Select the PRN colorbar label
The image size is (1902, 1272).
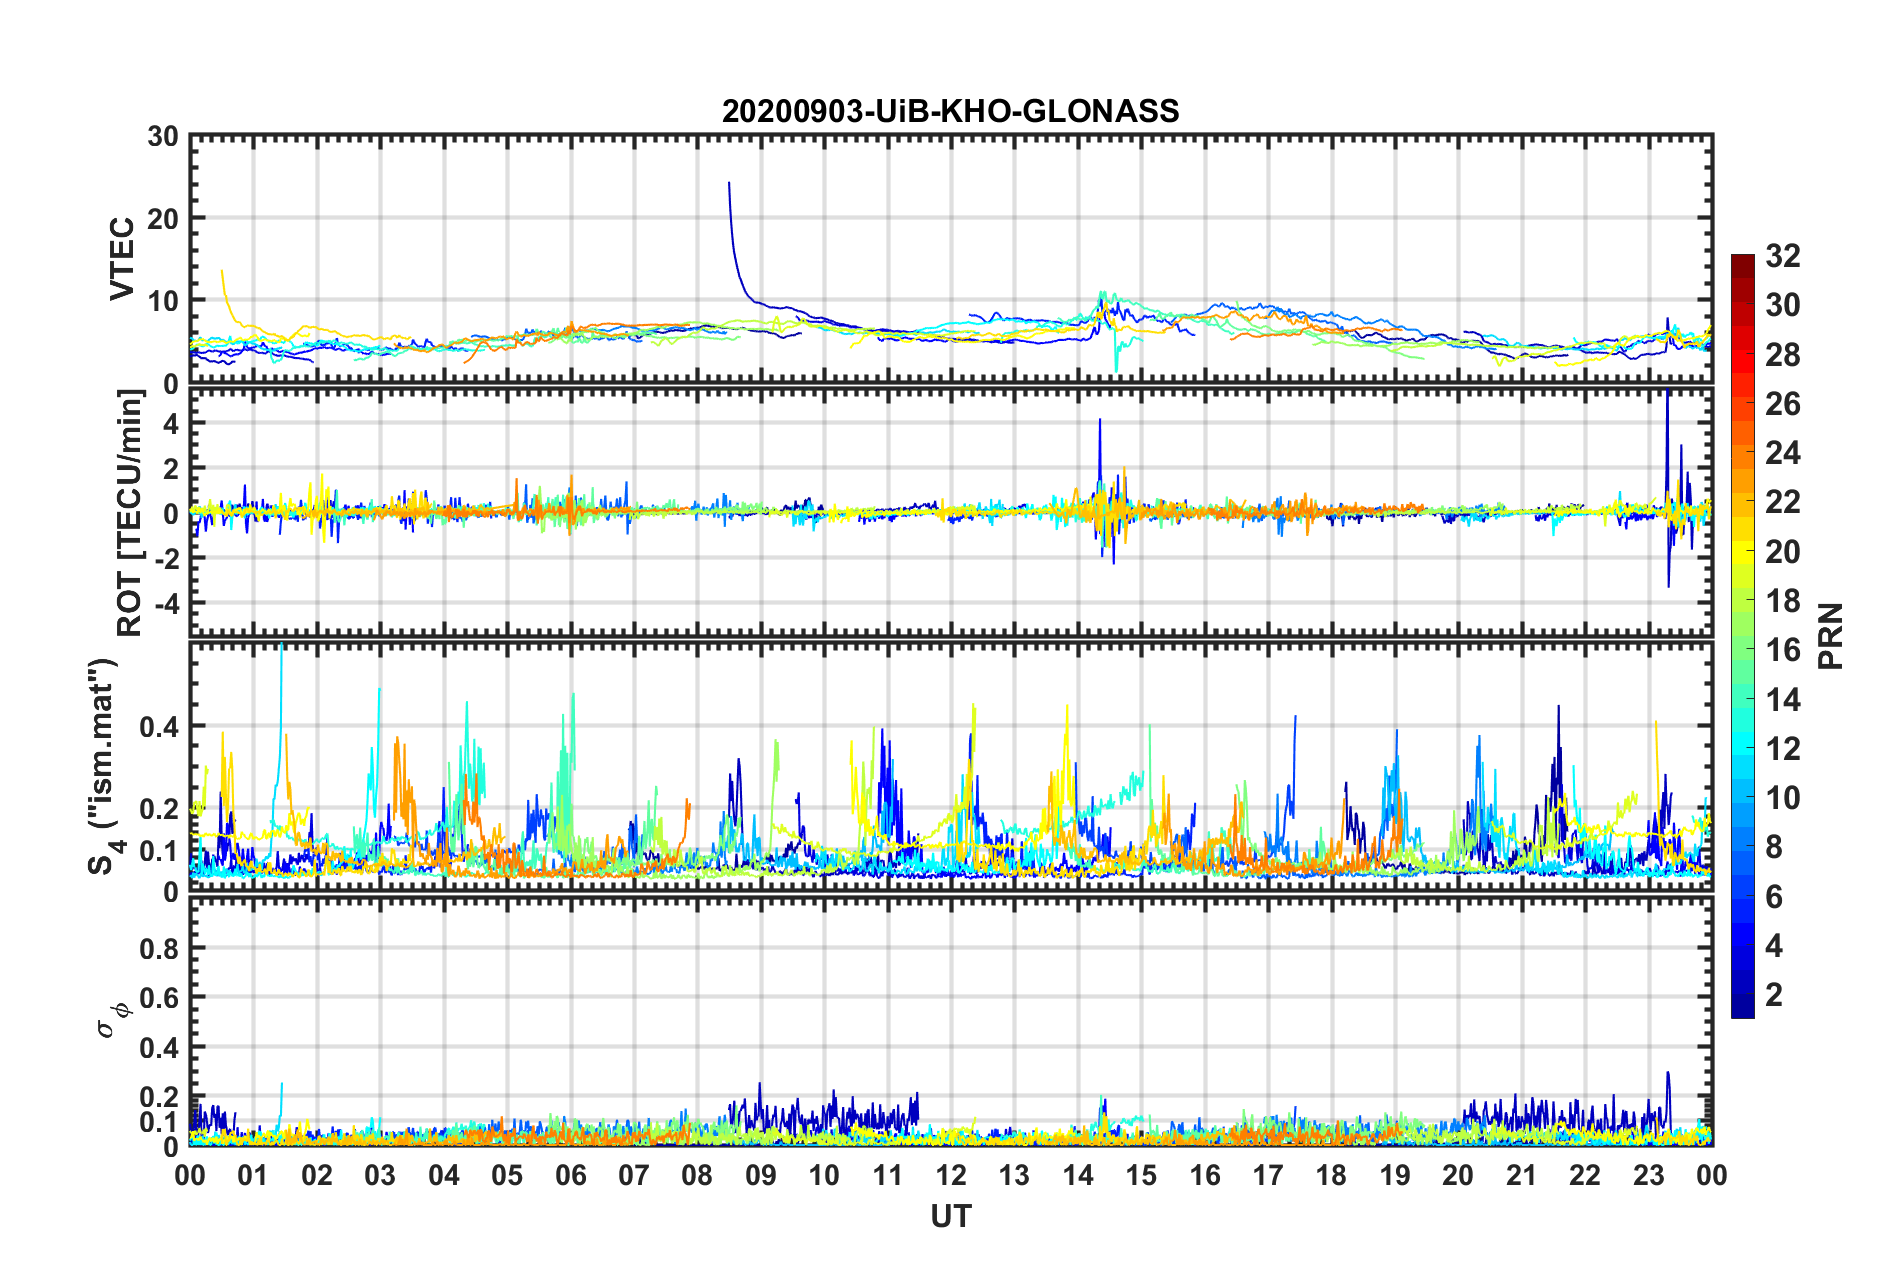(x=1831, y=636)
